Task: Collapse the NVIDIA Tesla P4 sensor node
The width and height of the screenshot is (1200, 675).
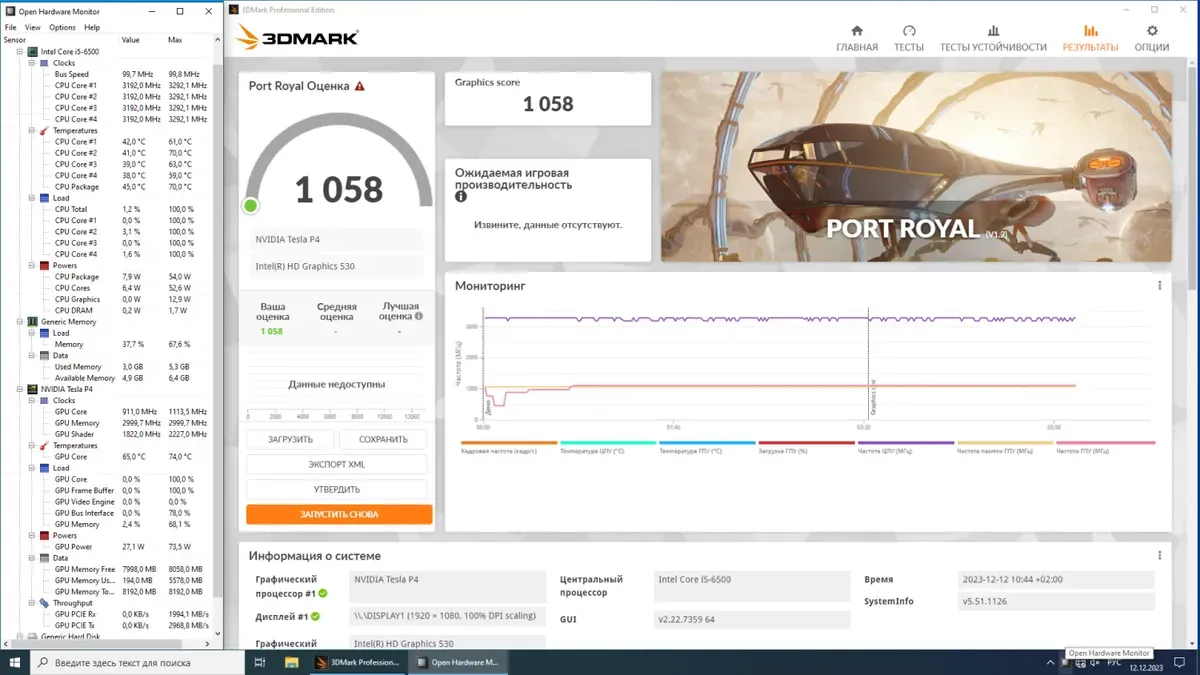Action: (x=21, y=389)
